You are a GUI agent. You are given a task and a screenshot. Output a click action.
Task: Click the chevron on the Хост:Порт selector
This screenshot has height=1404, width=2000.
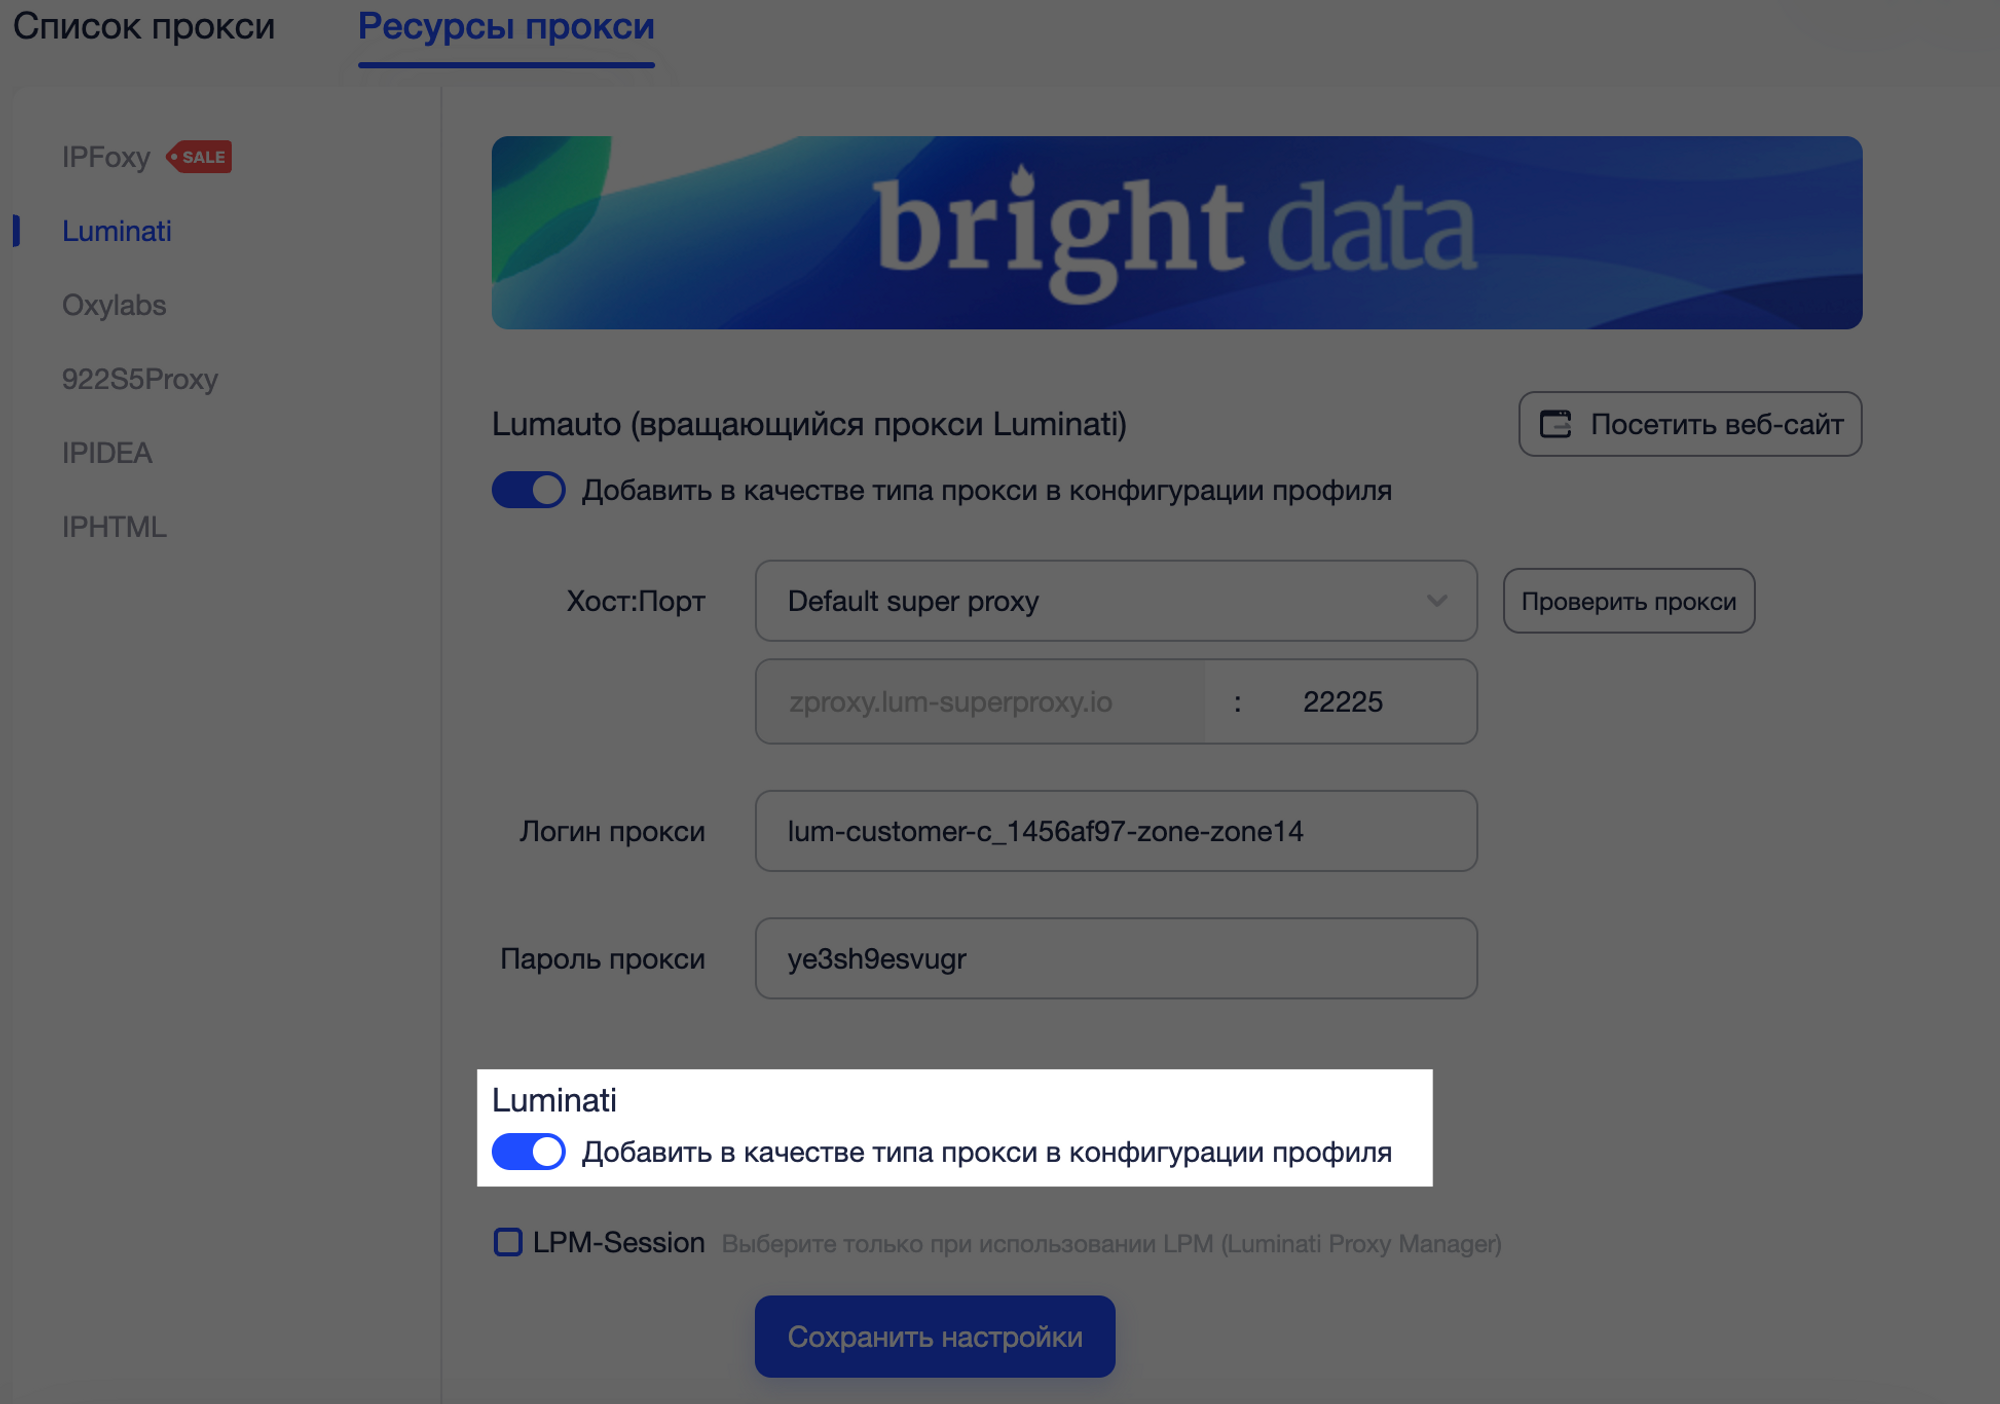pos(1438,601)
